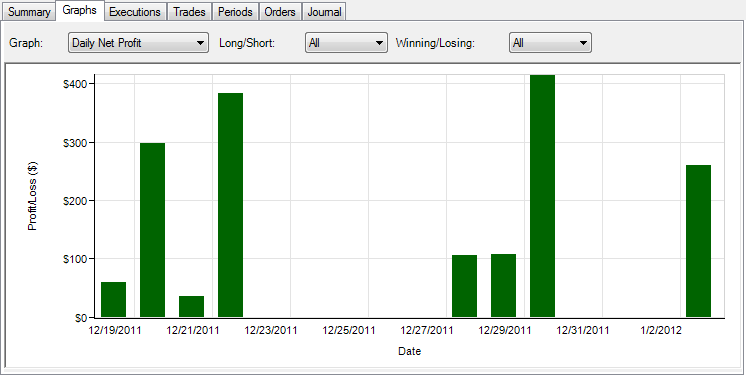Click the bar reaching about $385
This screenshot has width=746, height=376.
pyautogui.click(x=231, y=205)
